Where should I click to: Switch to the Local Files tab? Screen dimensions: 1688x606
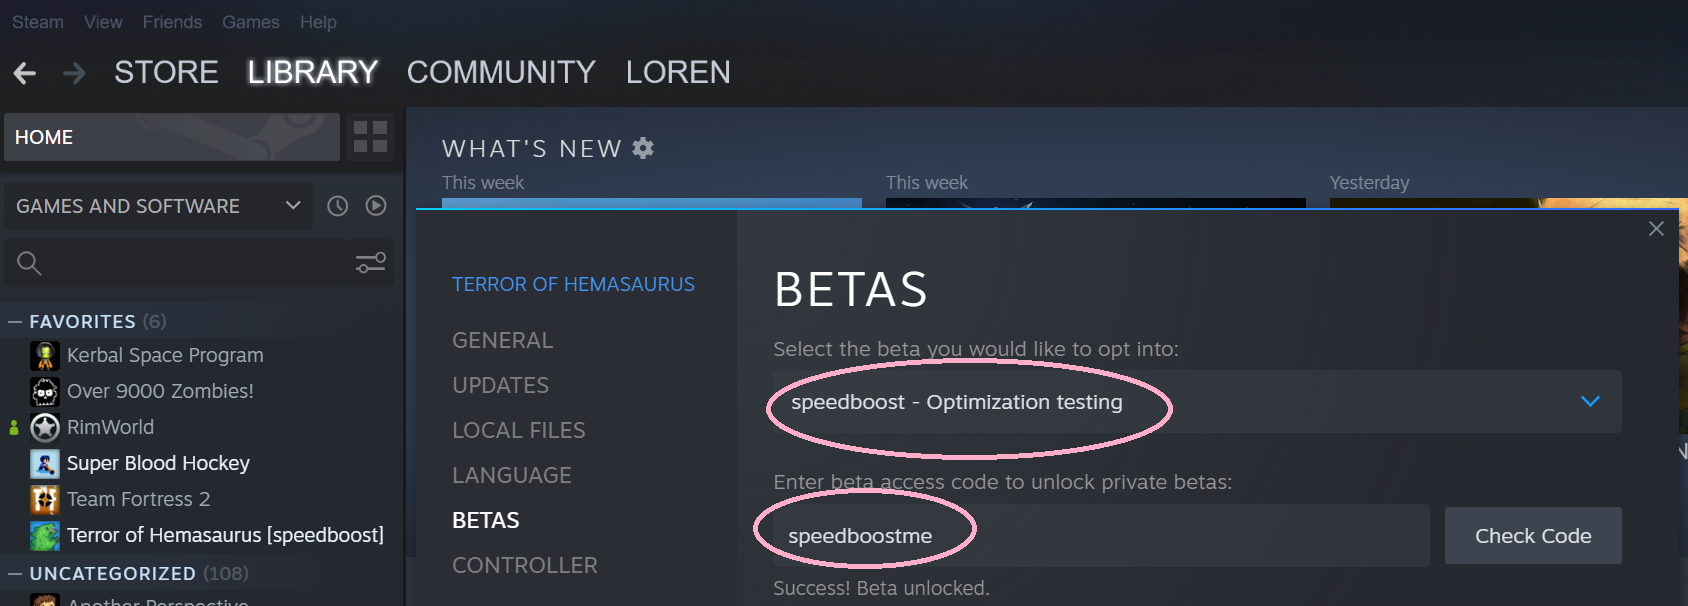coord(518,430)
